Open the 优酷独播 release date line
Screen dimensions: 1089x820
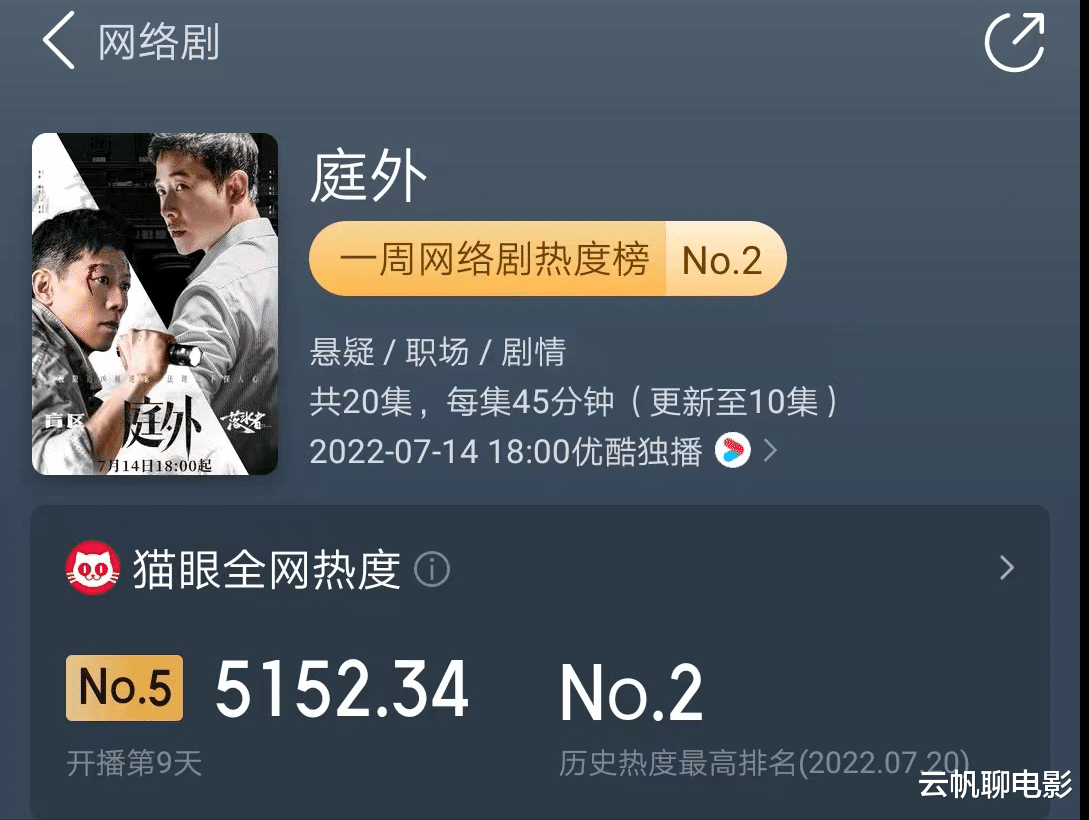tap(506, 451)
